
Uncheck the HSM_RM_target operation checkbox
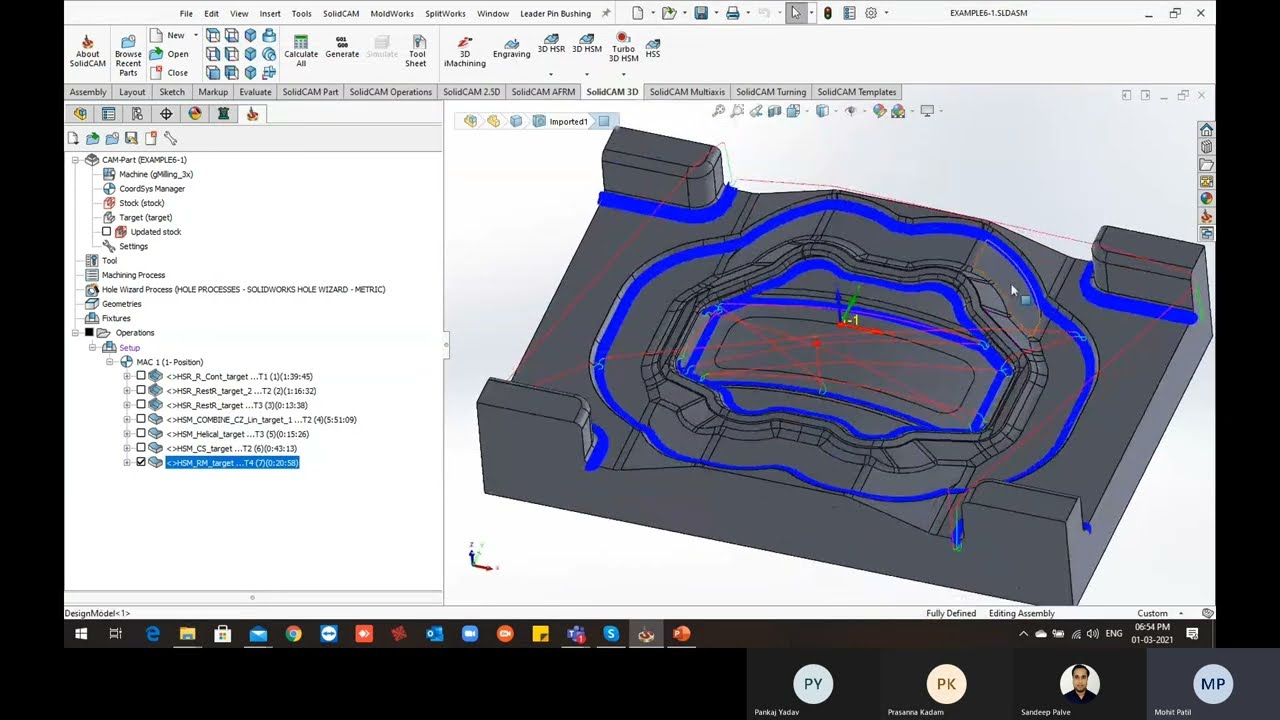click(x=141, y=463)
